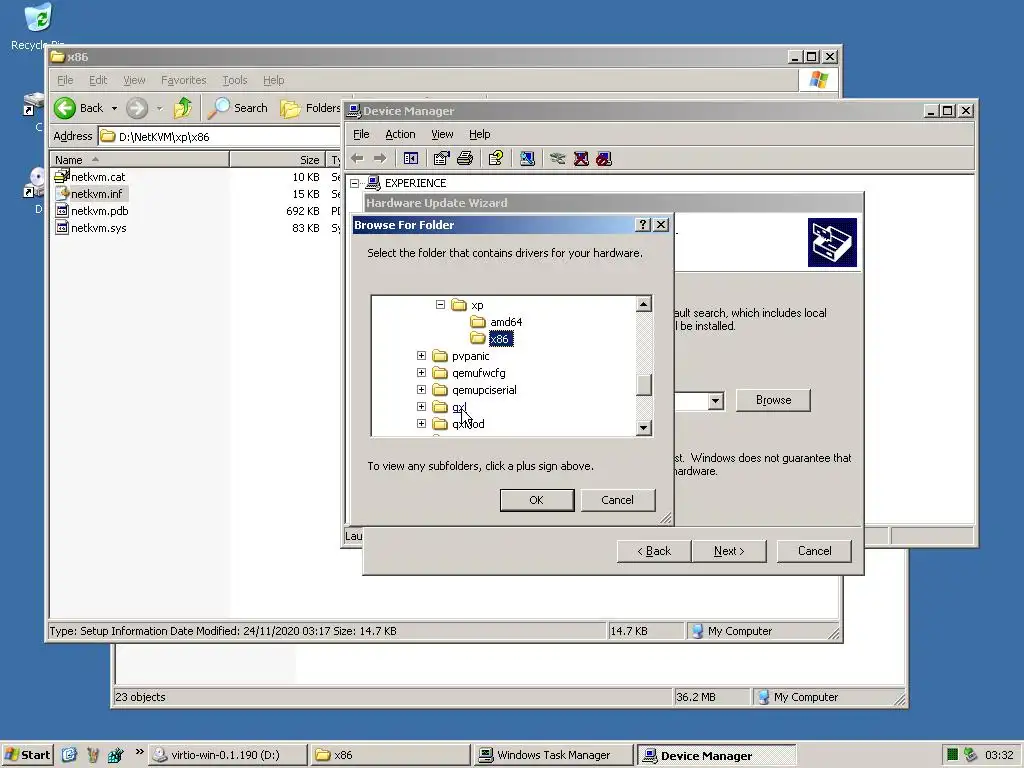This screenshot has width=1024, height=768.
Task: Toggle Show/Hide console tree icon
Action: 411,158
